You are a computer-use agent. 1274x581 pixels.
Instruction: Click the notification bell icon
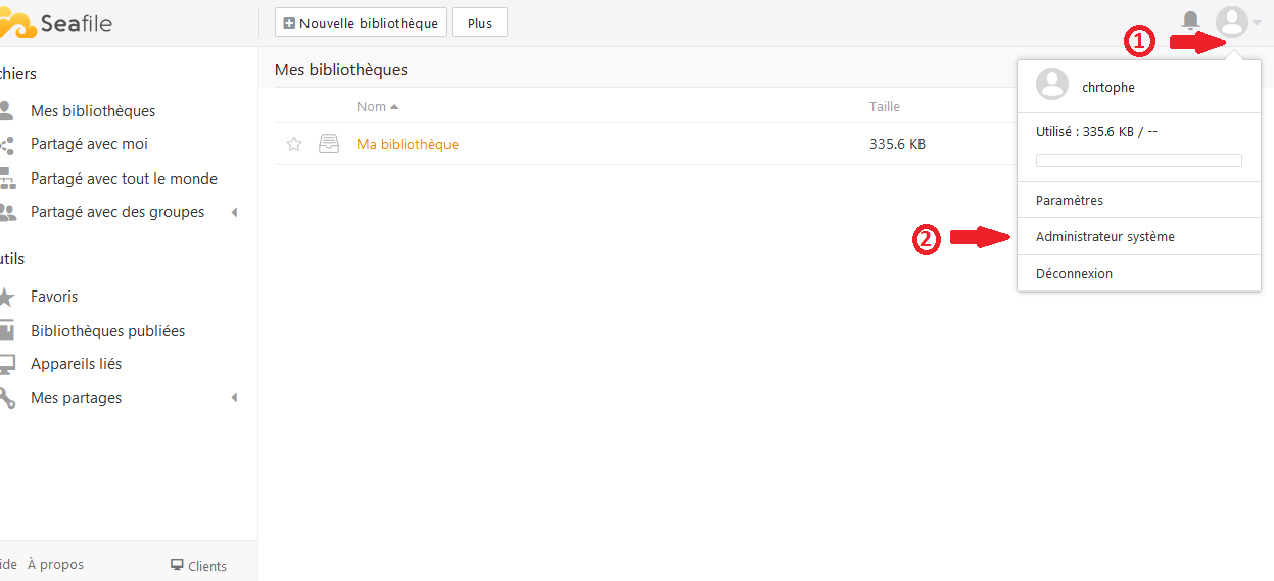tap(1190, 21)
